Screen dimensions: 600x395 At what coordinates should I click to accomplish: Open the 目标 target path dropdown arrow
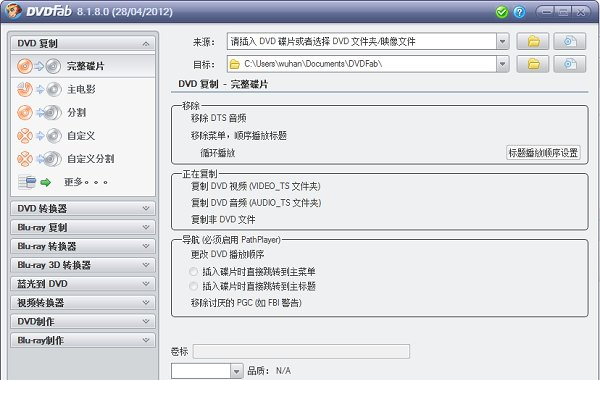click(x=502, y=64)
